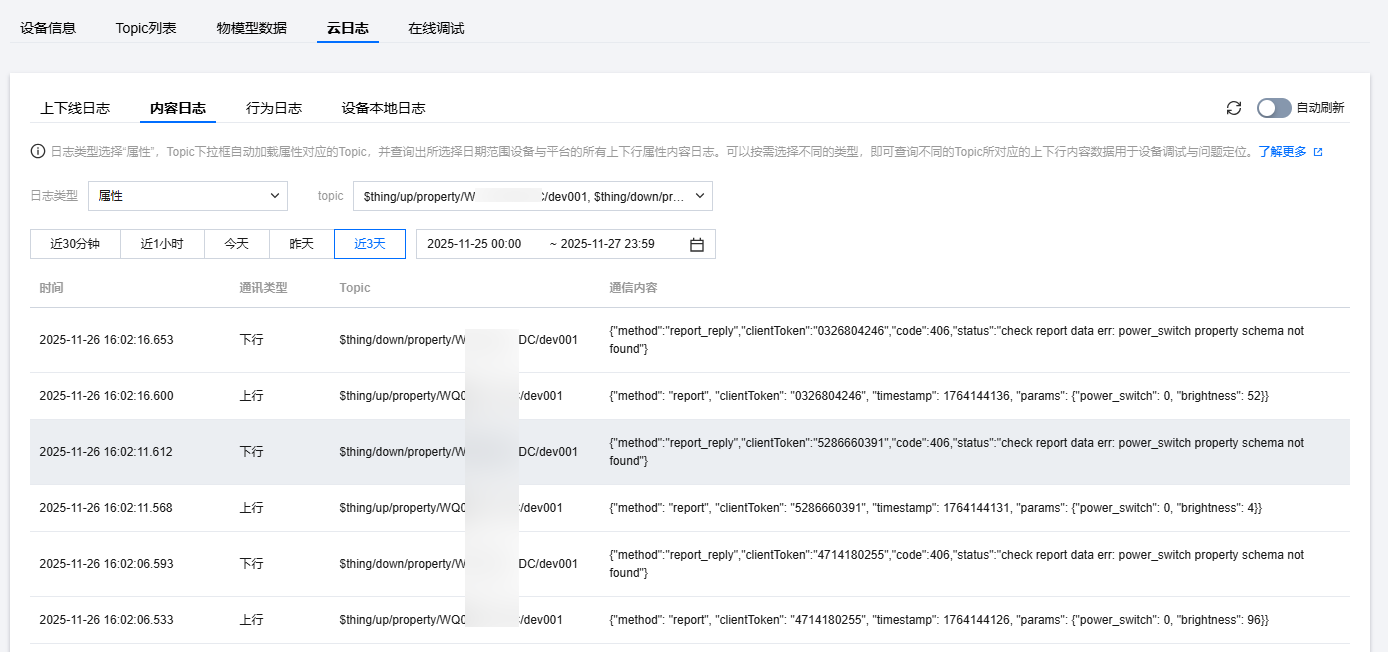Filter logs by 近1小时
The height and width of the screenshot is (652, 1388).
[x=162, y=244]
